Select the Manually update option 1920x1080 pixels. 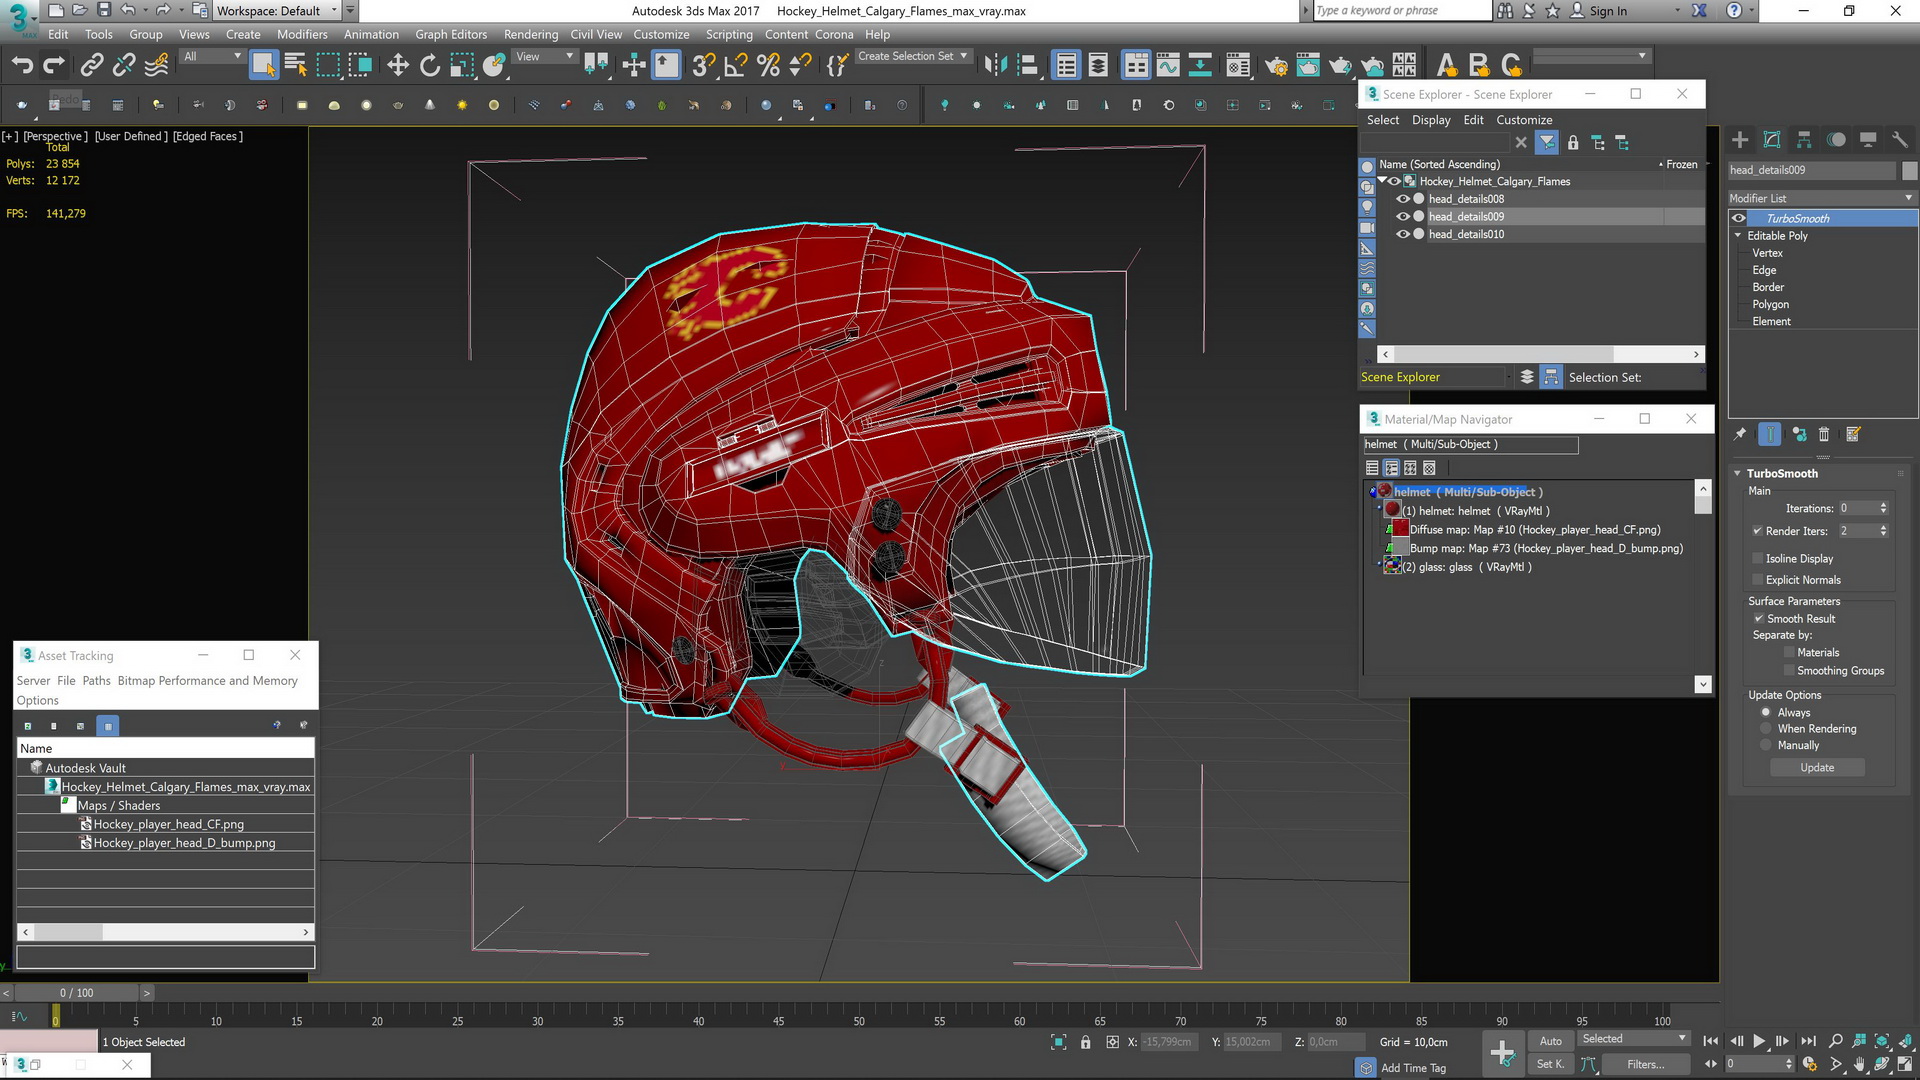[1766, 746]
